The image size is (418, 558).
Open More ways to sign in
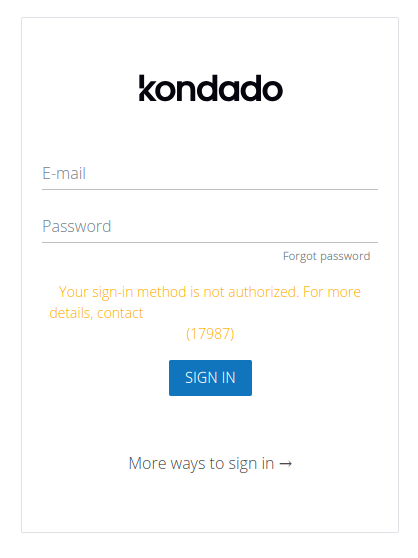210,463
